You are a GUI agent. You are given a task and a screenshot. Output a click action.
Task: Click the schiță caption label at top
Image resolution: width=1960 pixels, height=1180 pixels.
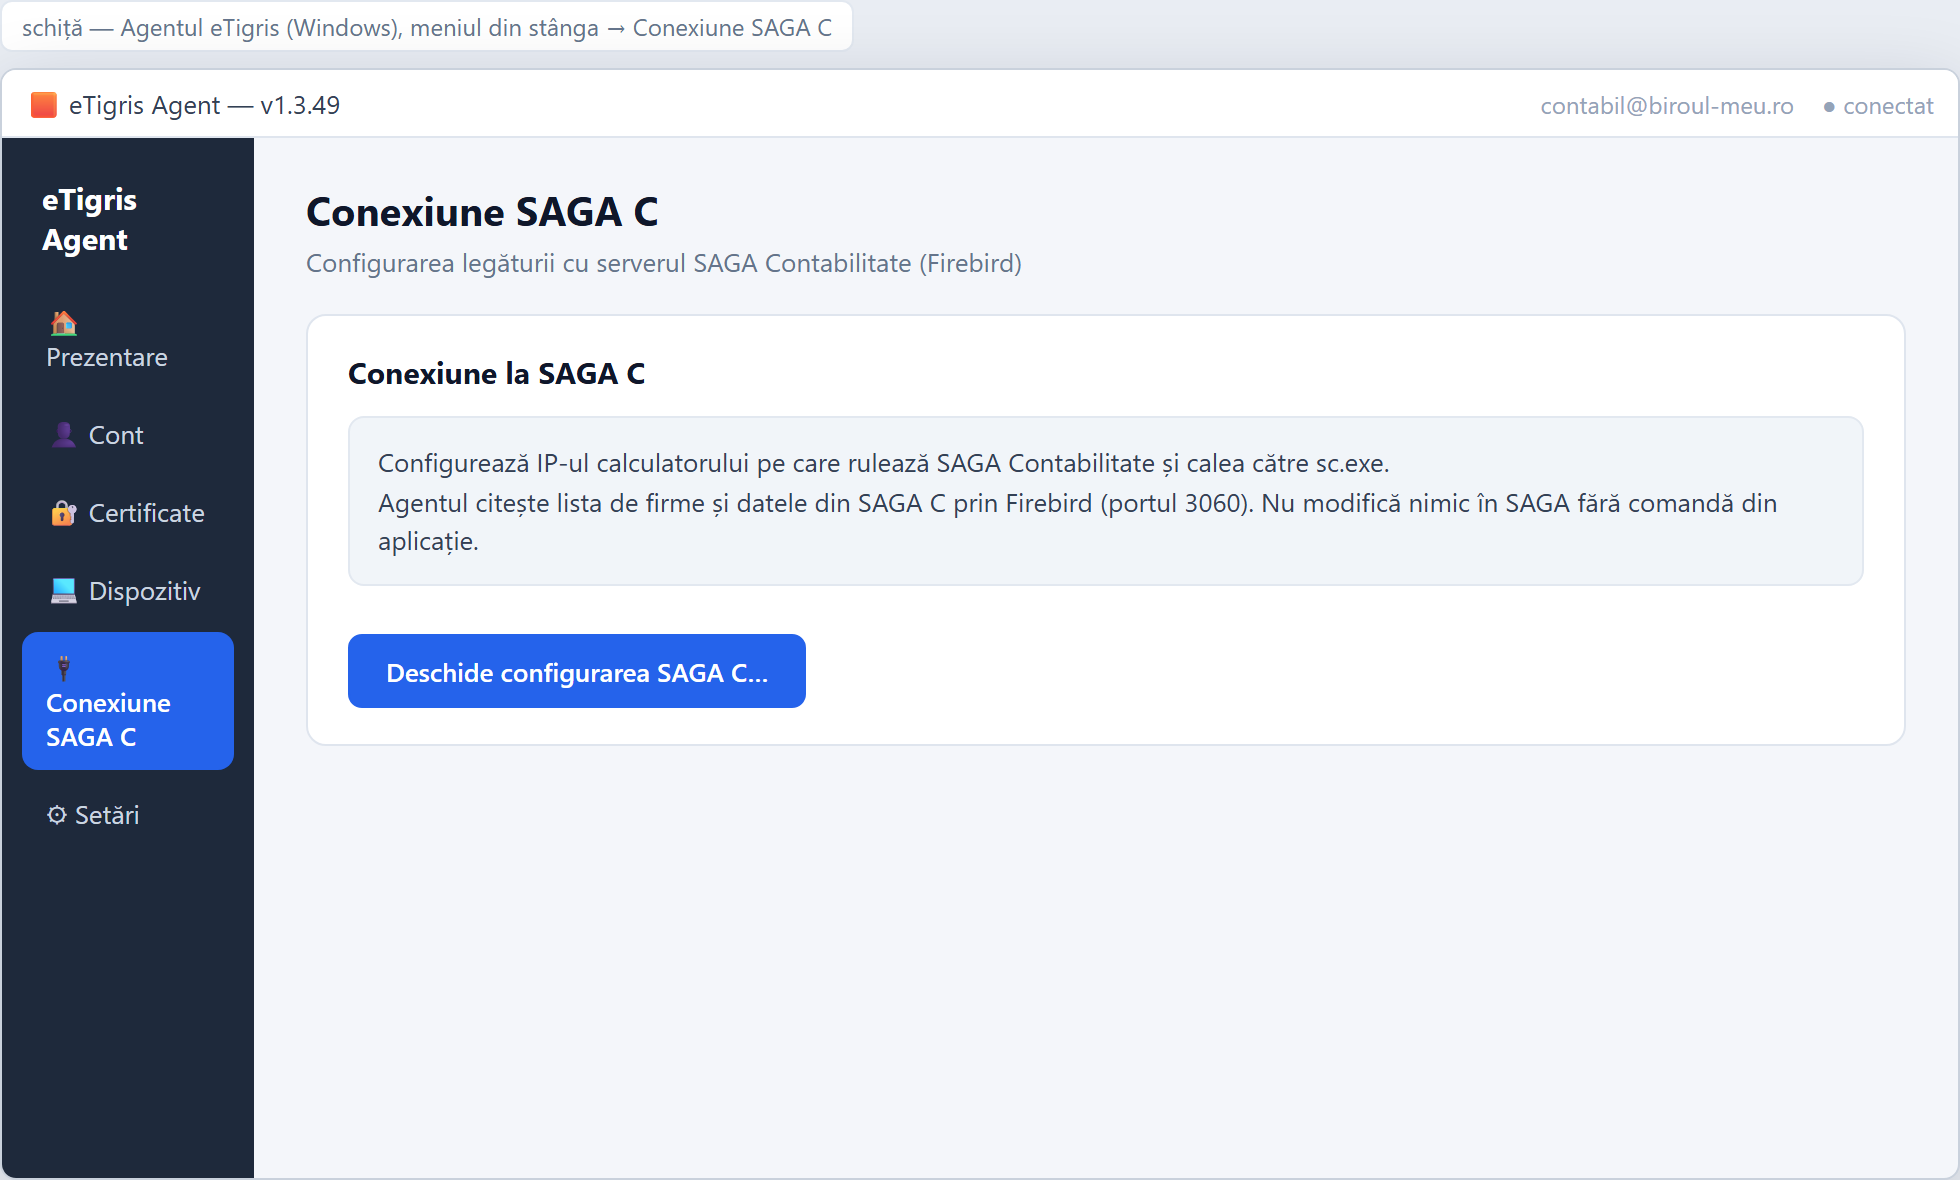coord(427,27)
